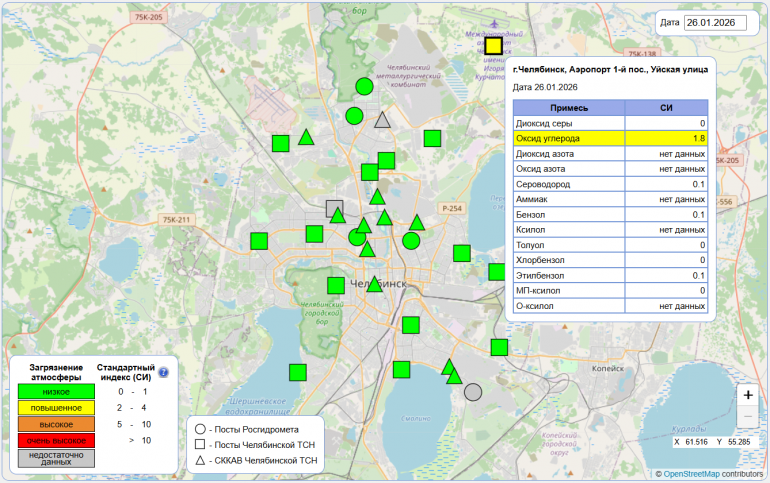
Task: Click the northernmost green circle marker
Action: click(365, 87)
